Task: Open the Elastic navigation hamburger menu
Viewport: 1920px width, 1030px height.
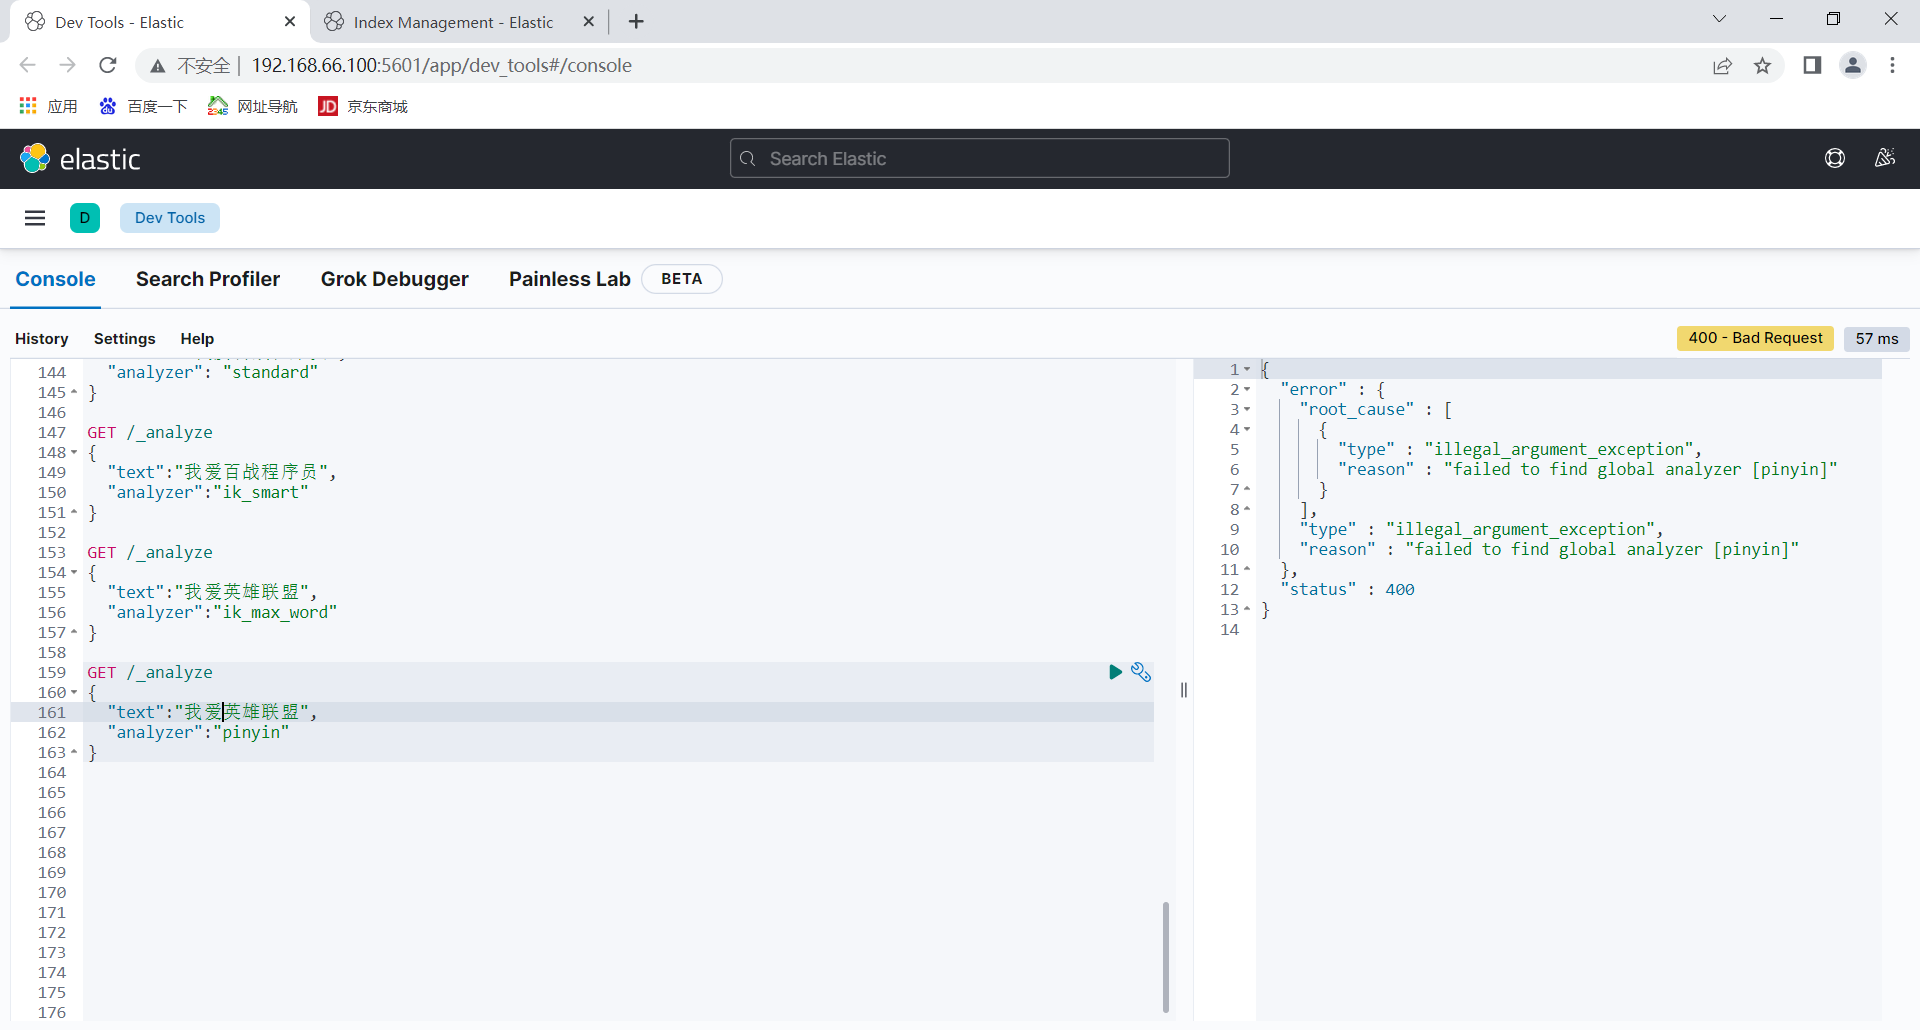Action: [x=35, y=218]
